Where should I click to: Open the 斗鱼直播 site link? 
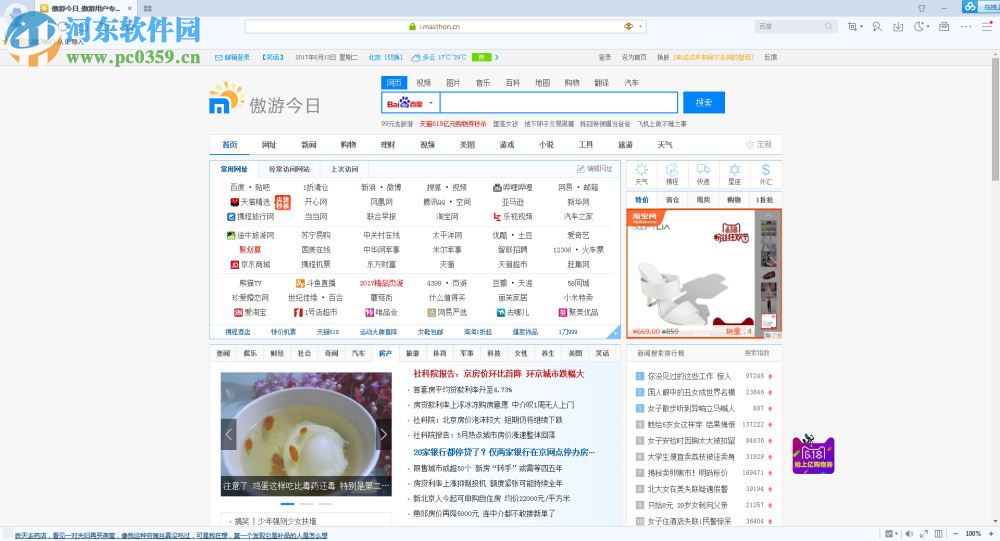(x=316, y=283)
